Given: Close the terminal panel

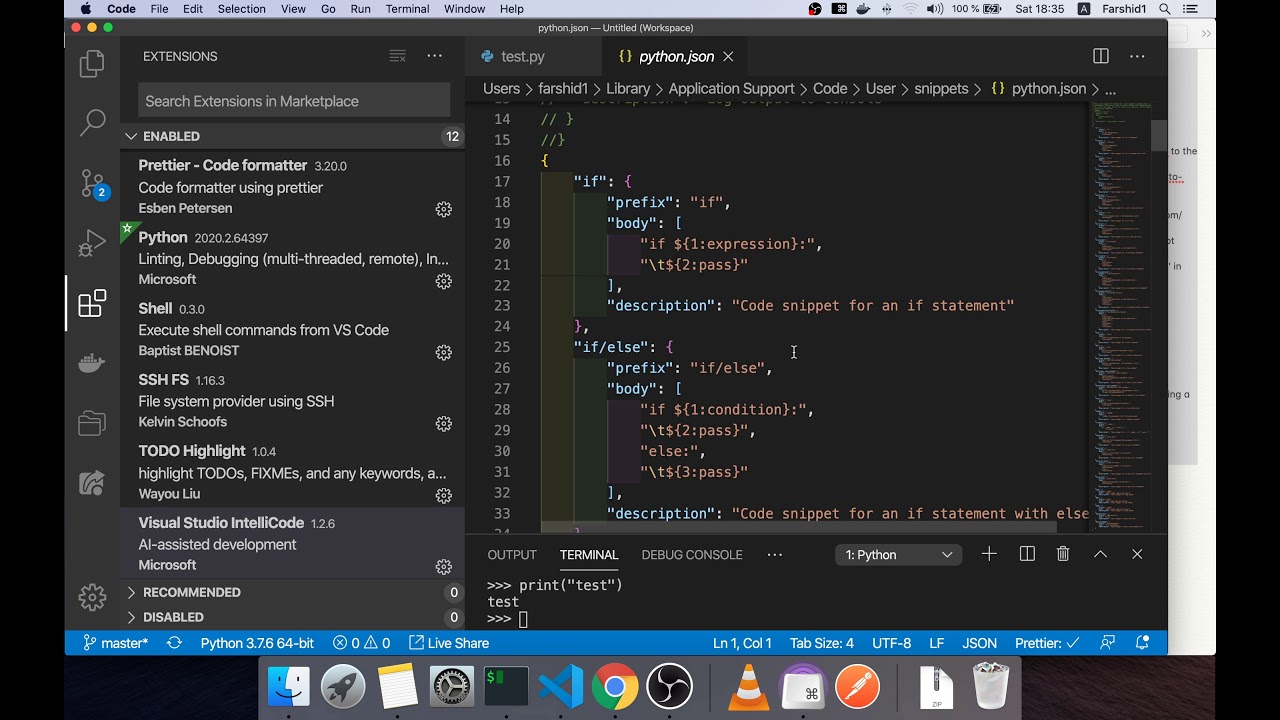Looking at the screenshot, I should click(1137, 554).
